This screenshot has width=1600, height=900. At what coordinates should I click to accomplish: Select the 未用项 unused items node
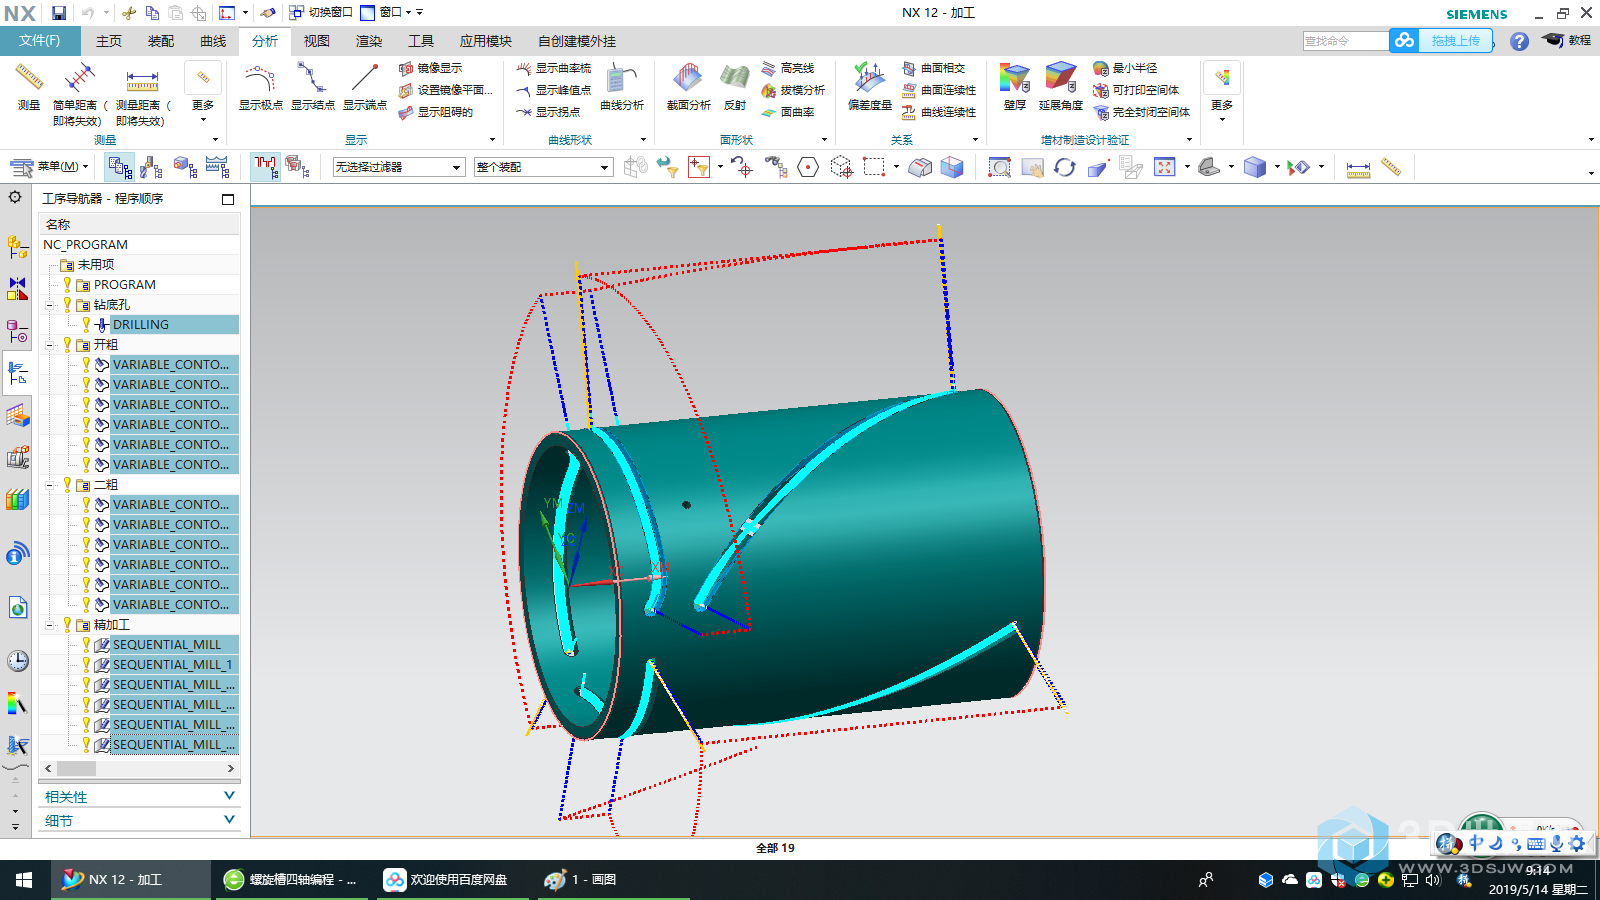(x=95, y=265)
